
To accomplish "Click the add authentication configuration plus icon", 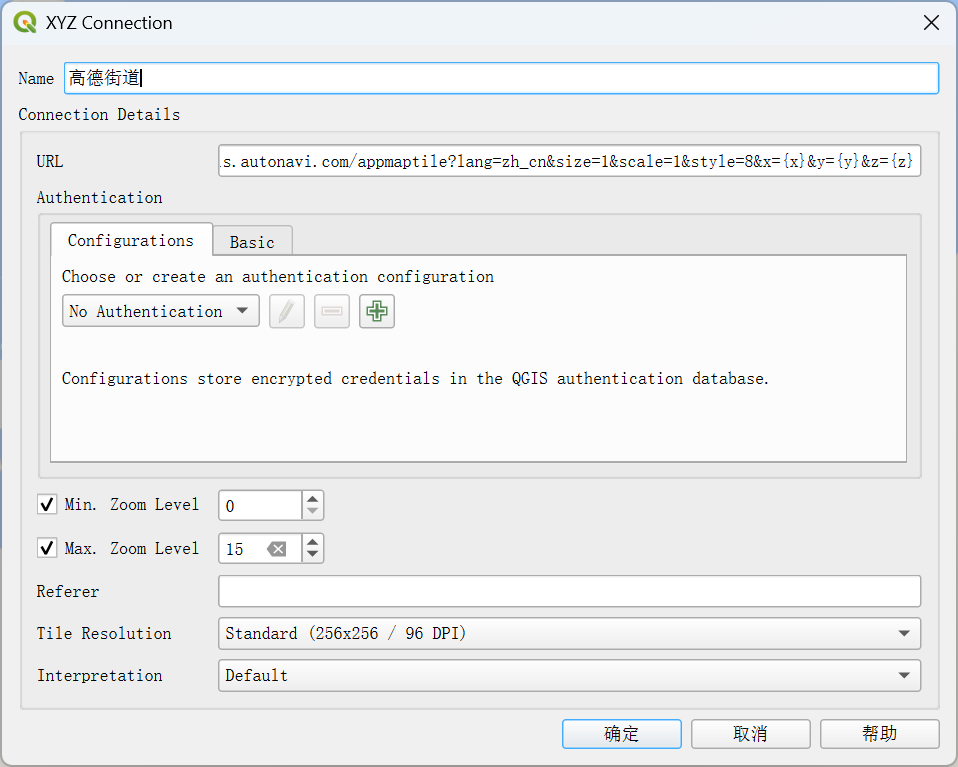I will coord(377,312).
